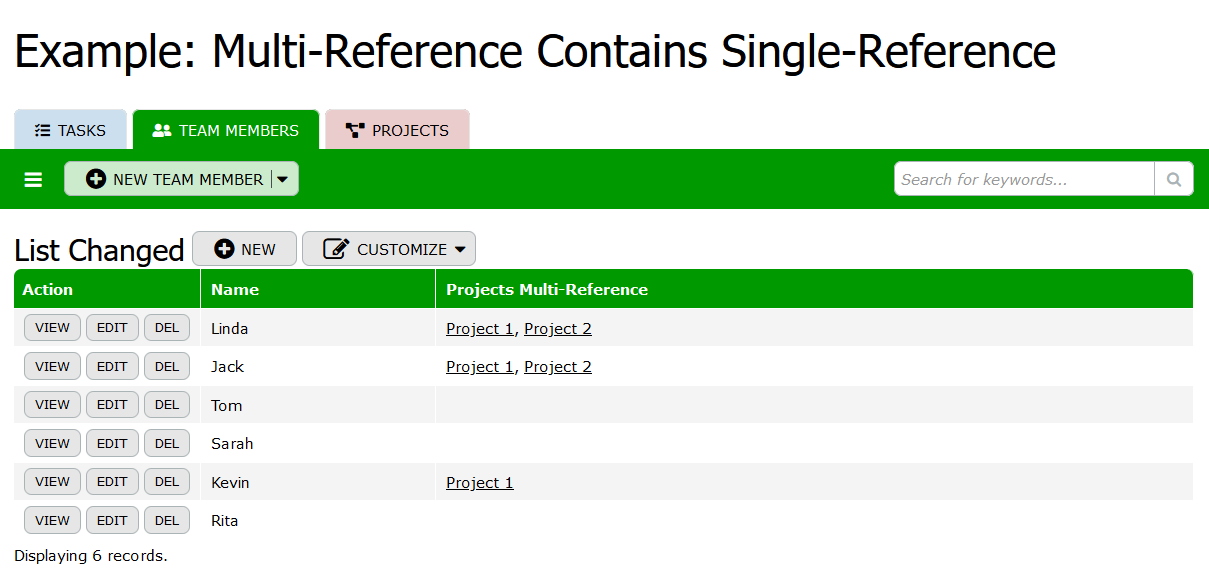This screenshot has height=584, width=1209.
Task: Expand the New Team Member dropdown arrow
Action: (283, 180)
